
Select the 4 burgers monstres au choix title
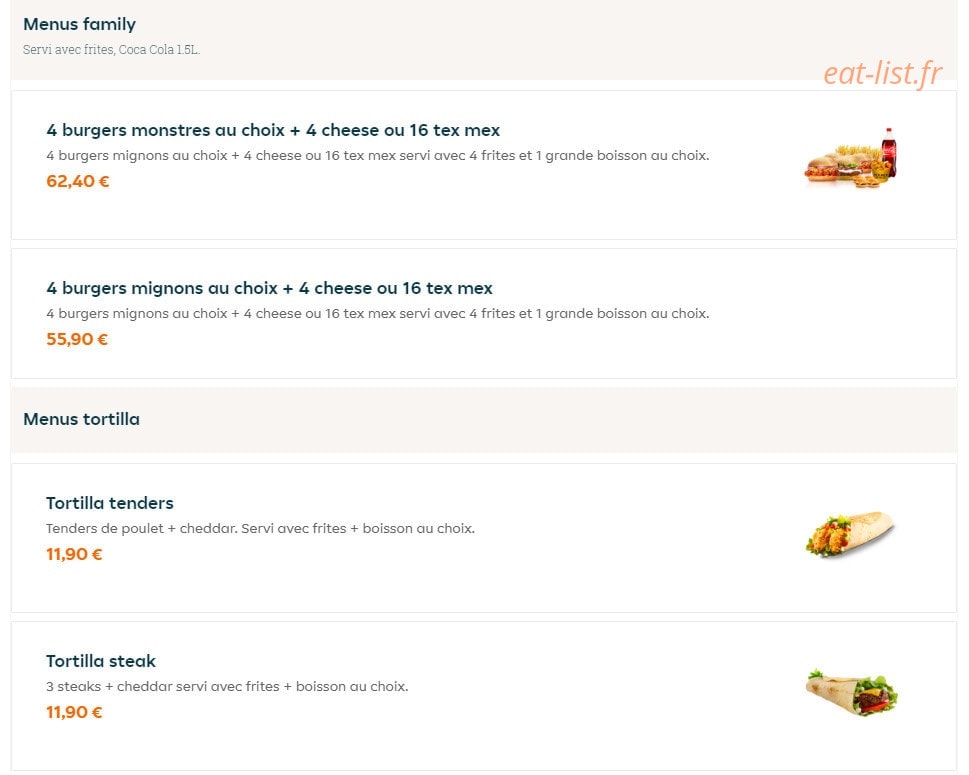(273, 130)
